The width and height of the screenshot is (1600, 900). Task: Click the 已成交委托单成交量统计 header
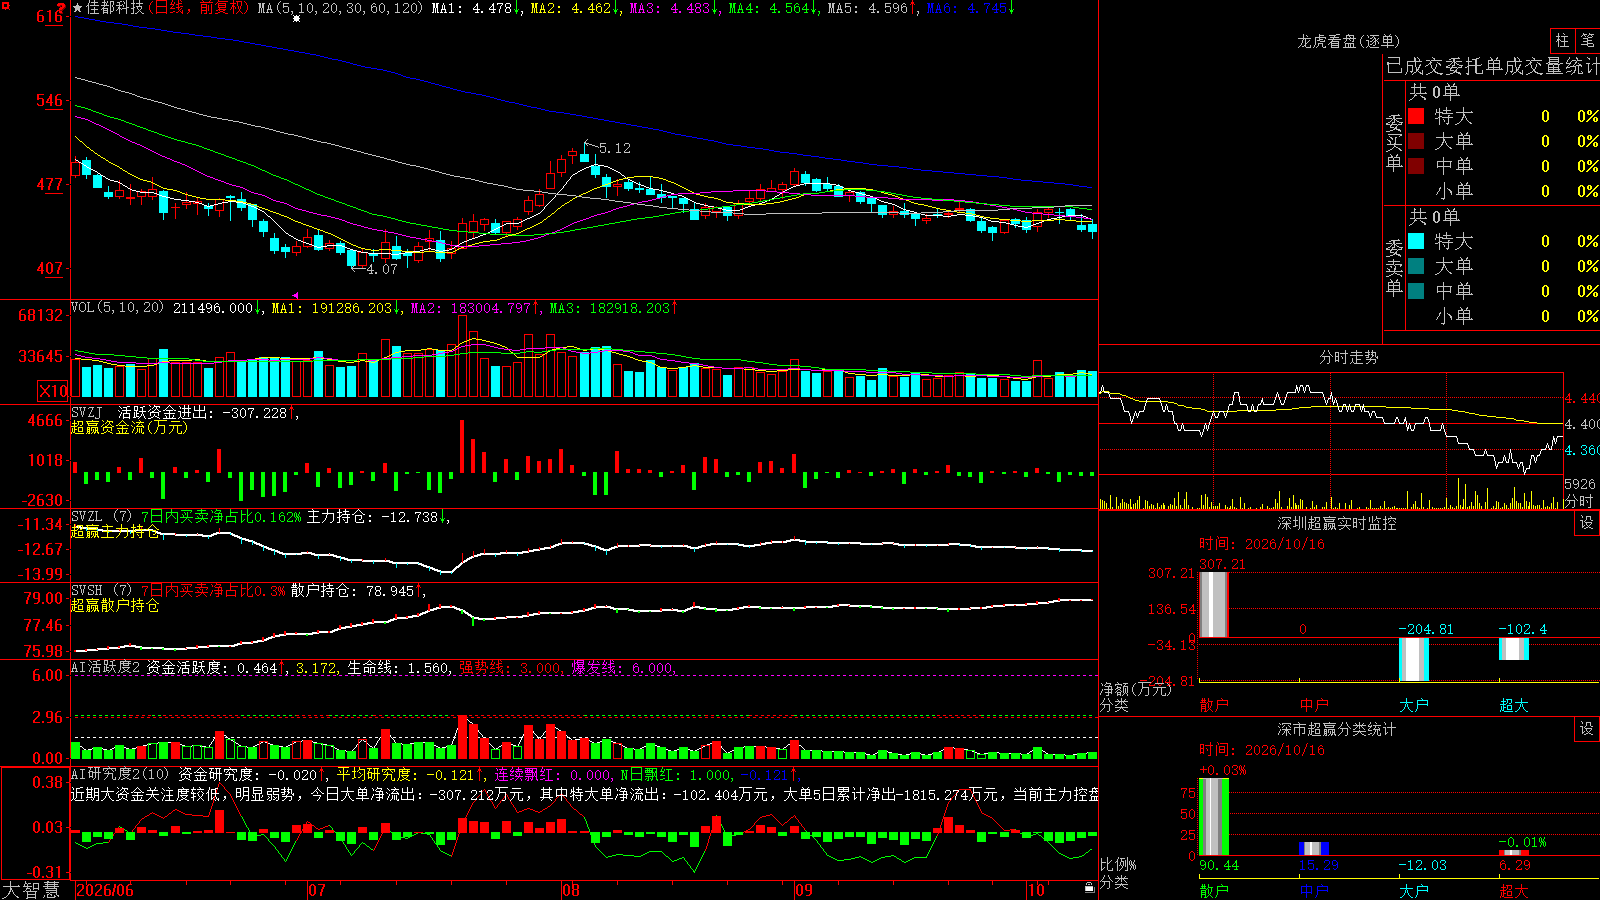[x=1492, y=66]
